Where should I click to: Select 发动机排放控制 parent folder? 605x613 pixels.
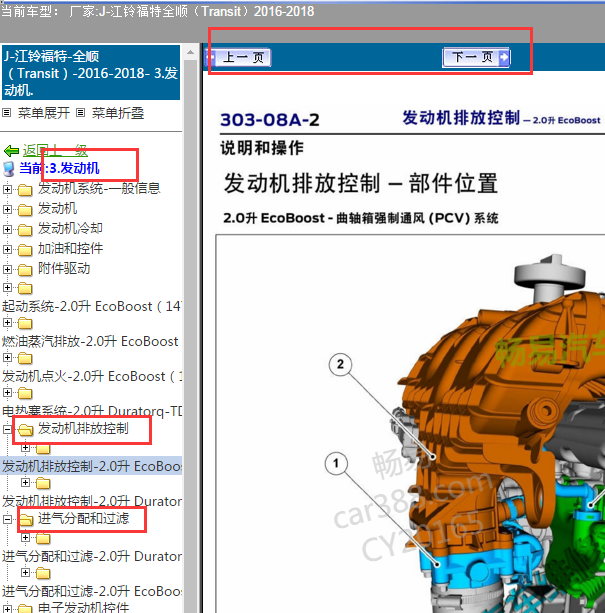pyautogui.click(x=83, y=428)
